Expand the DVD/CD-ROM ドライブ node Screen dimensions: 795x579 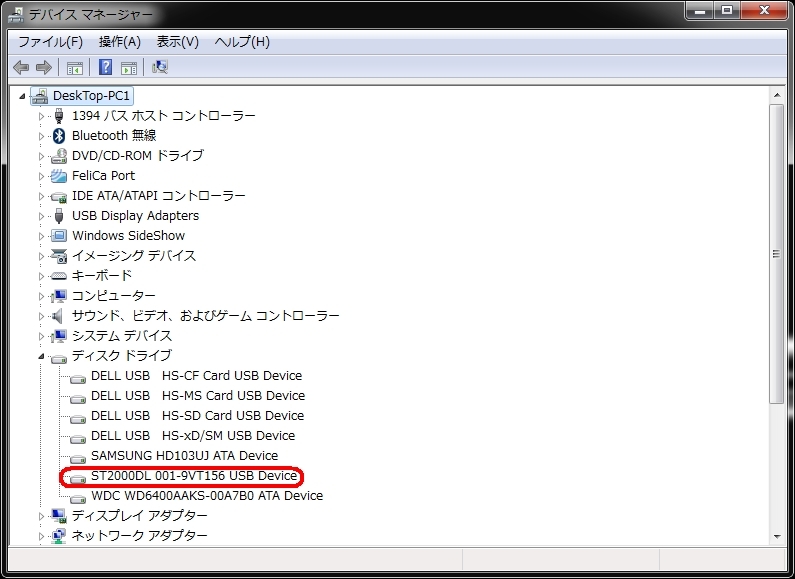coord(42,156)
